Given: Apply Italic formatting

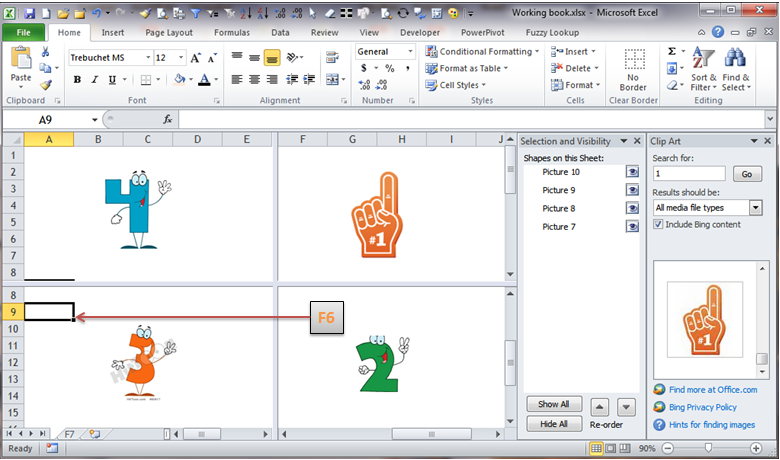Looking at the screenshot, I should click(x=94, y=80).
